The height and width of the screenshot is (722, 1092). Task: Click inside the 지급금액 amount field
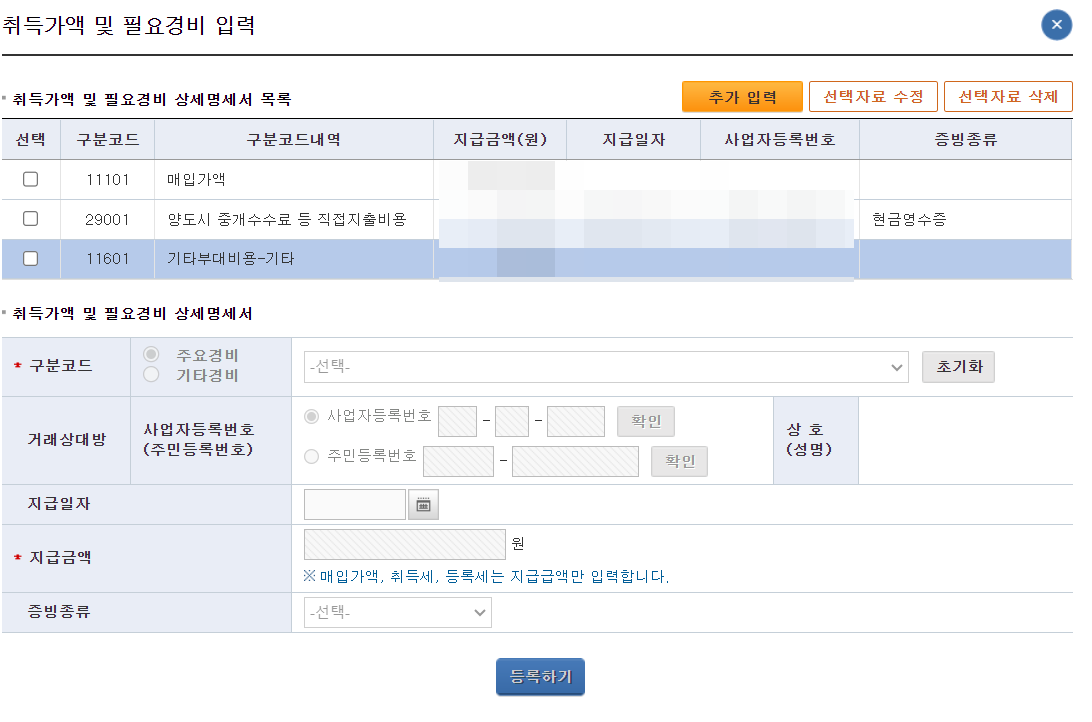pos(404,543)
